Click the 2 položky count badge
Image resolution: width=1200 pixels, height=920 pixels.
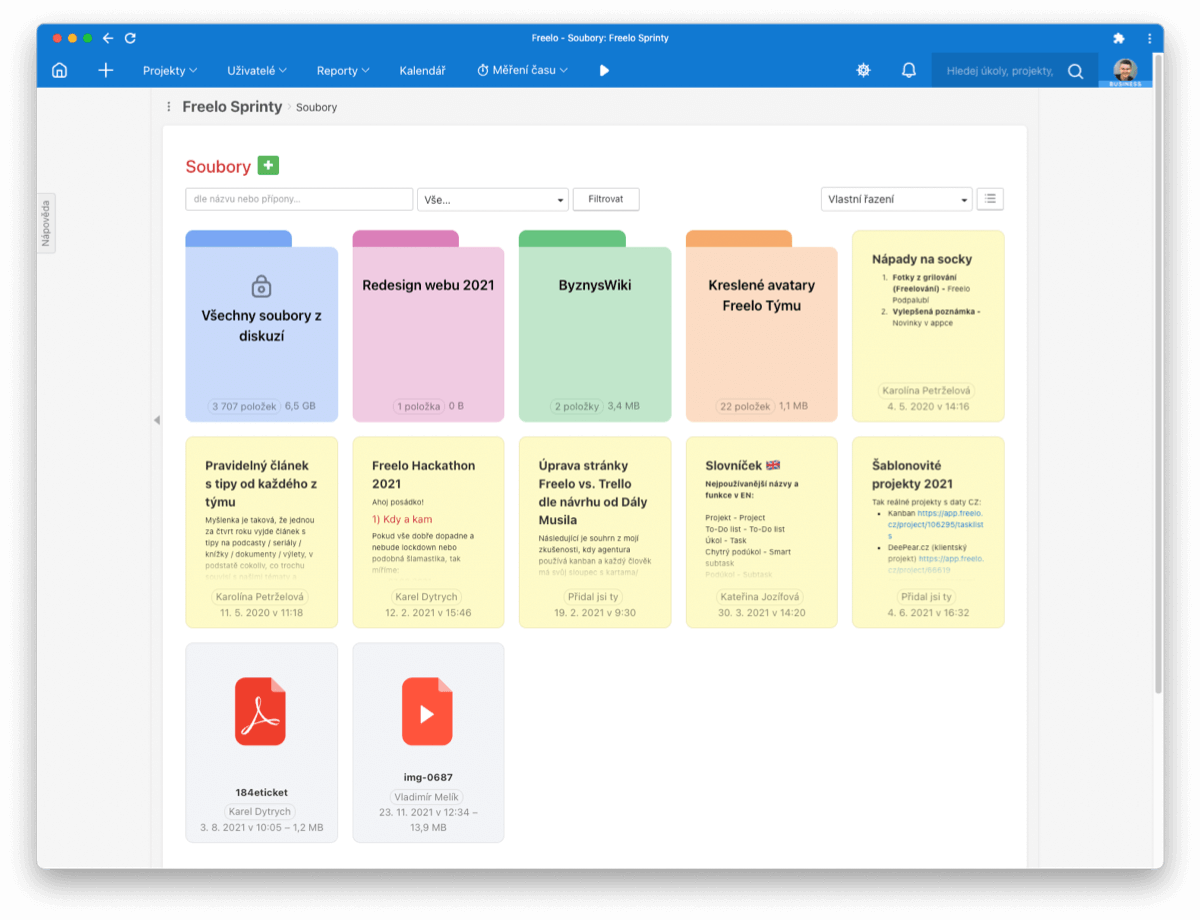[x=577, y=407]
